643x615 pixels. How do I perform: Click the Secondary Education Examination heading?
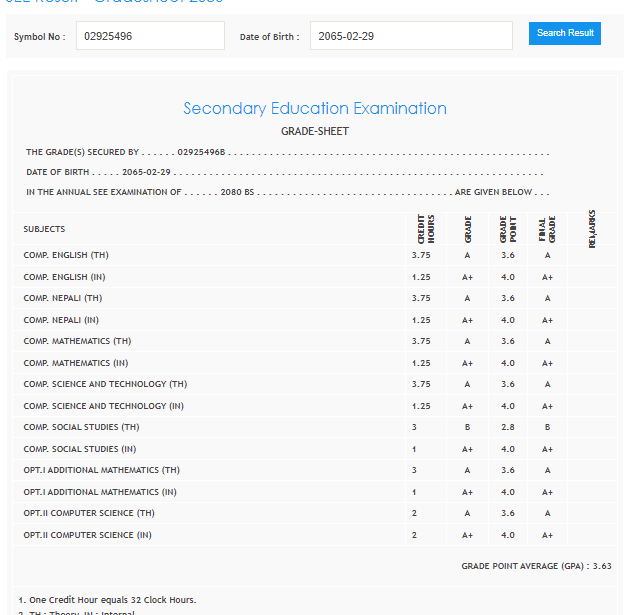coord(315,108)
